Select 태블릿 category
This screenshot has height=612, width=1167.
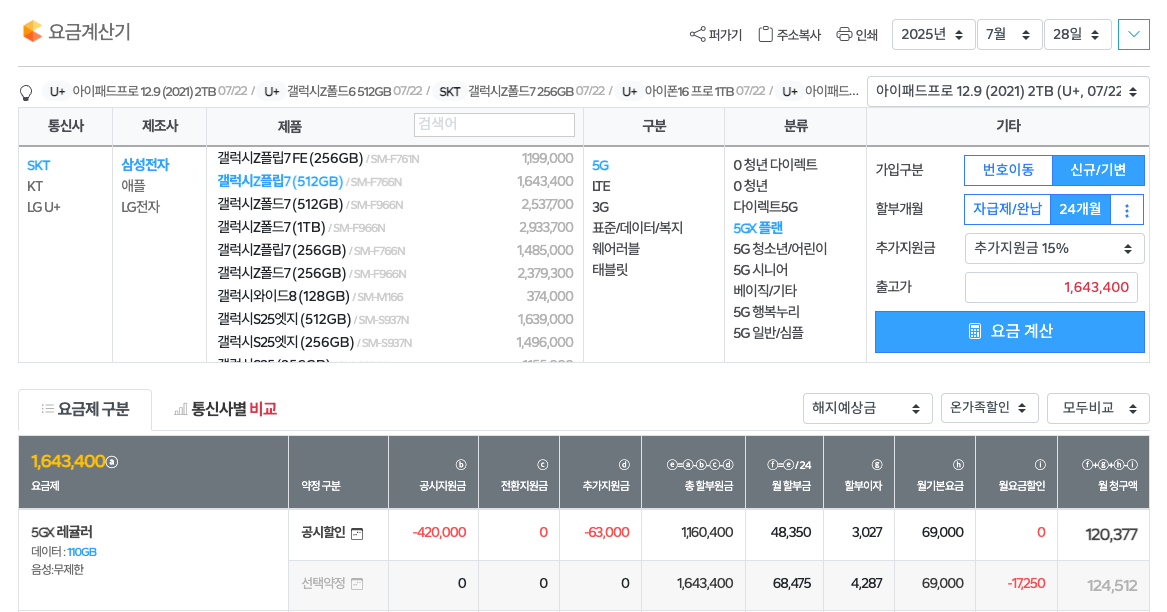tap(610, 270)
